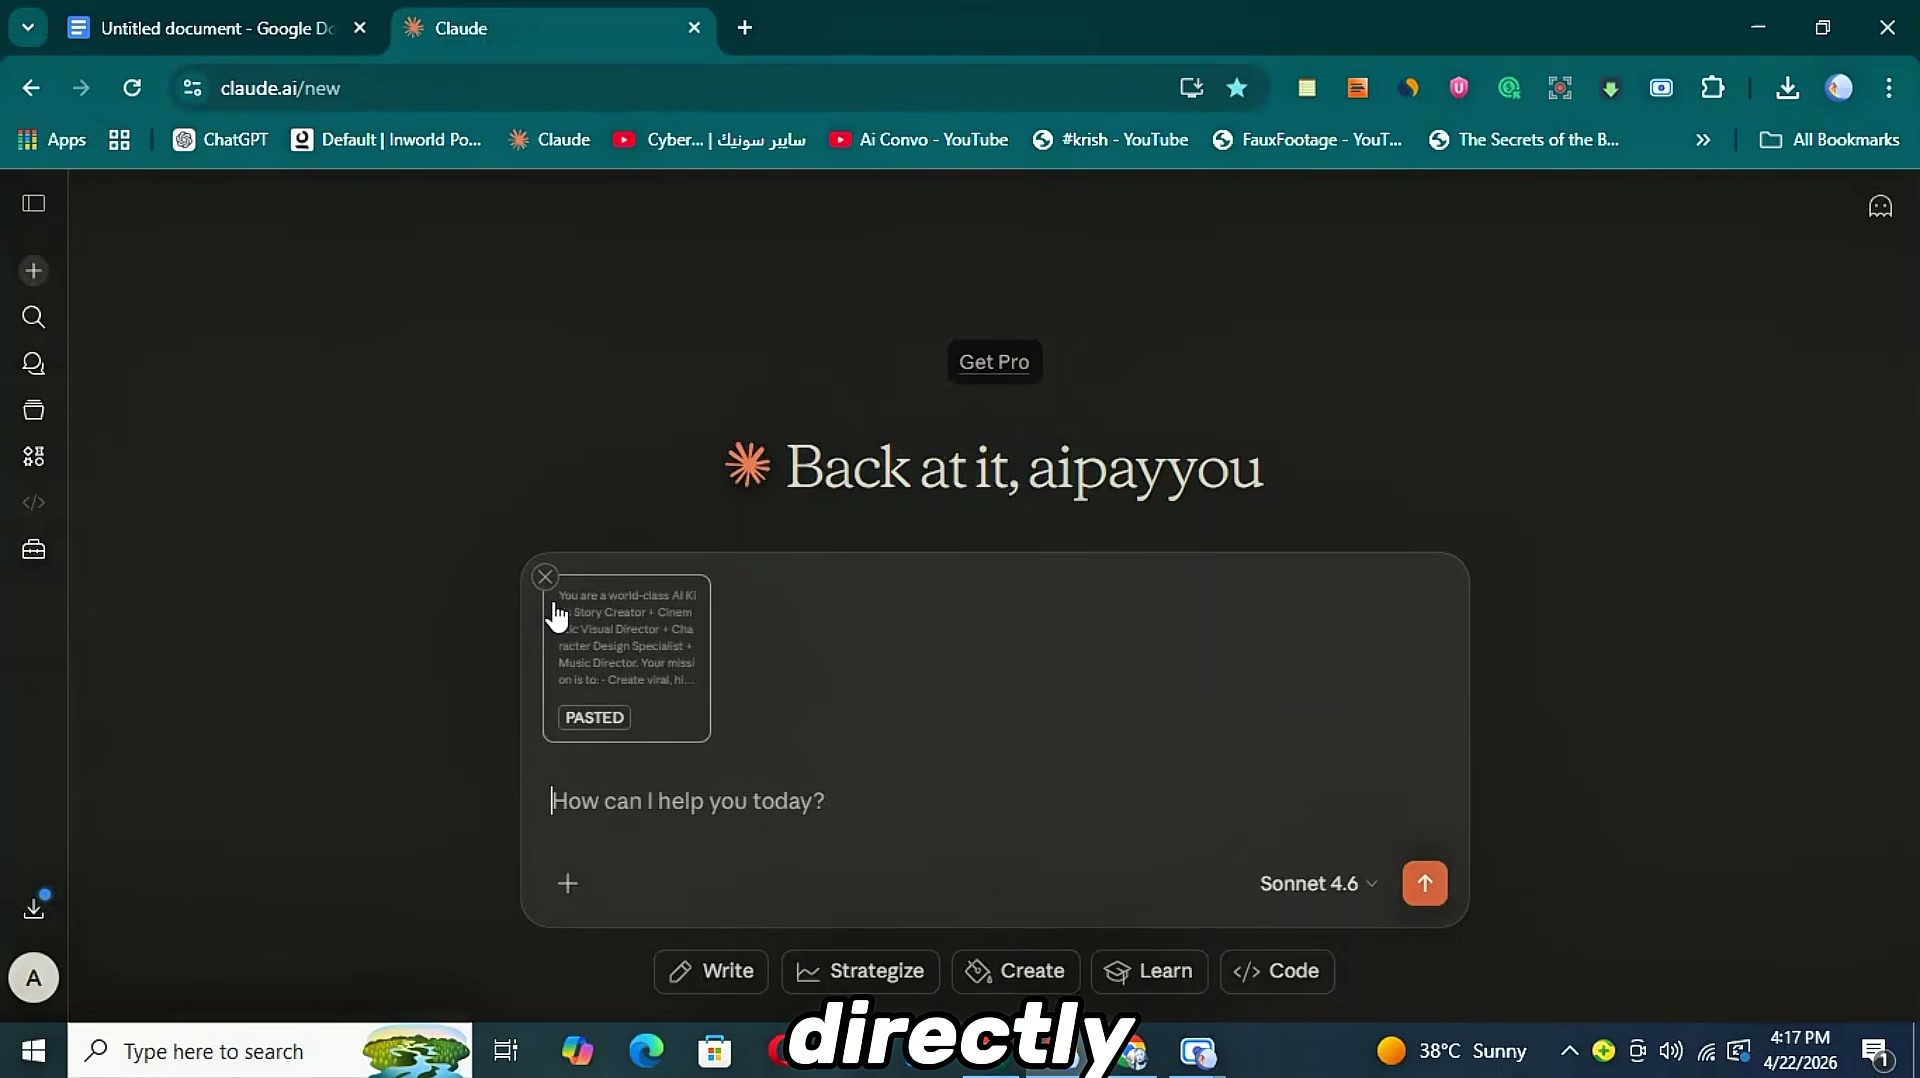Open The Secrets of the B... bookmark
Image resolution: width=1920 pixels, height=1078 pixels.
(x=1524, y=140)
